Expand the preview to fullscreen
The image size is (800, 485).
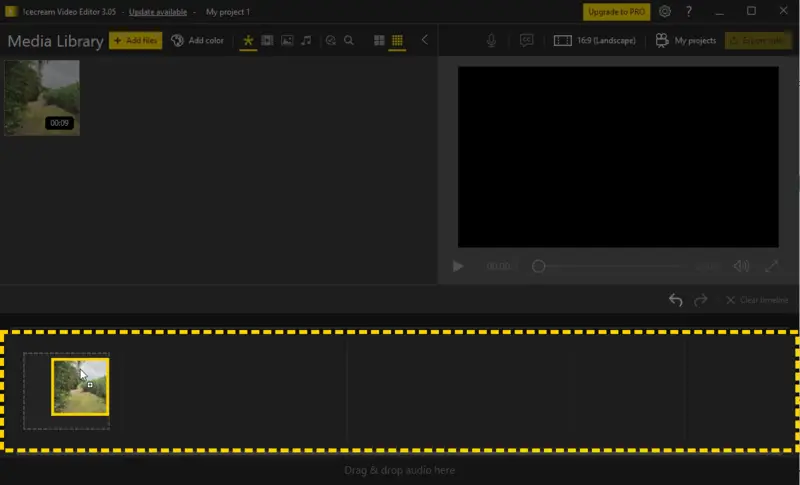771,266
